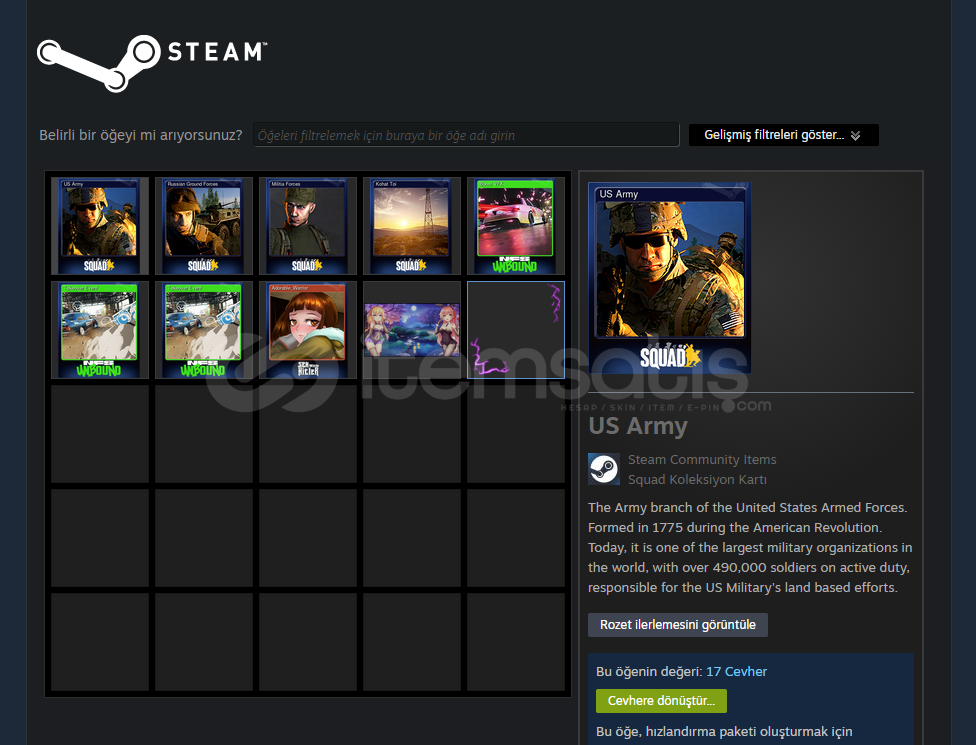Click the 17 Cevher gem value link

point(736,672)
